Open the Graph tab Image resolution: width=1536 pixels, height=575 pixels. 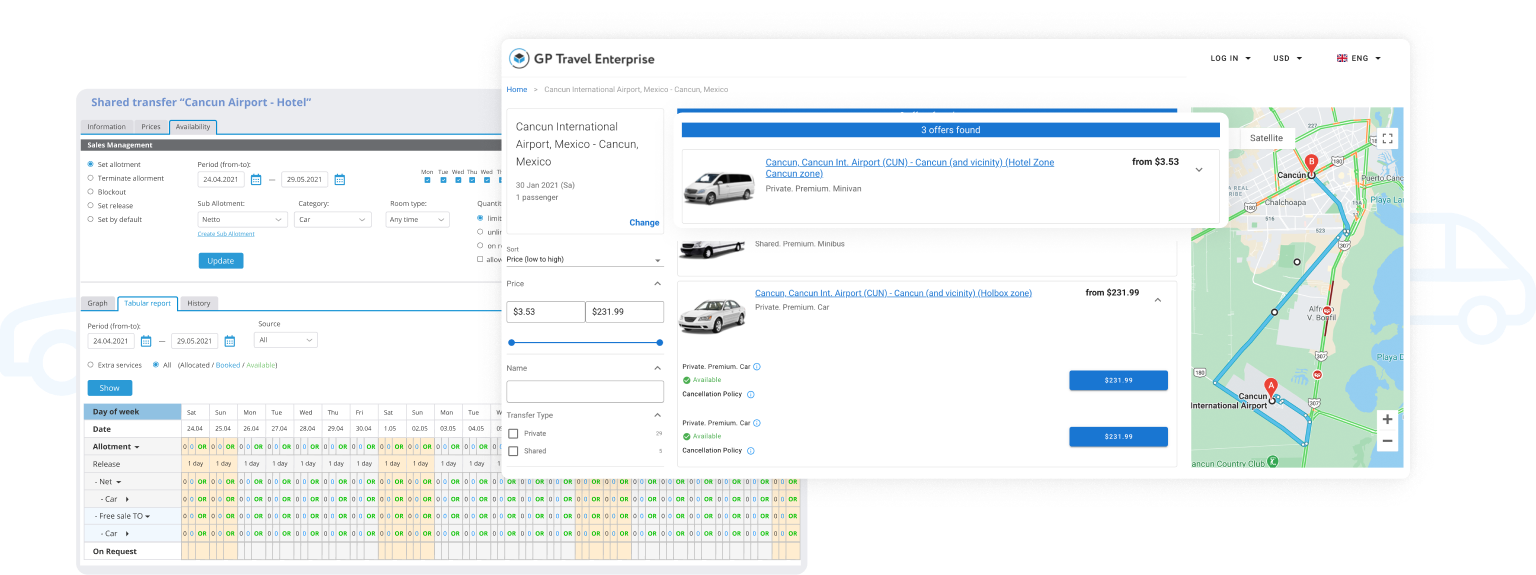(x=98, y=303)
